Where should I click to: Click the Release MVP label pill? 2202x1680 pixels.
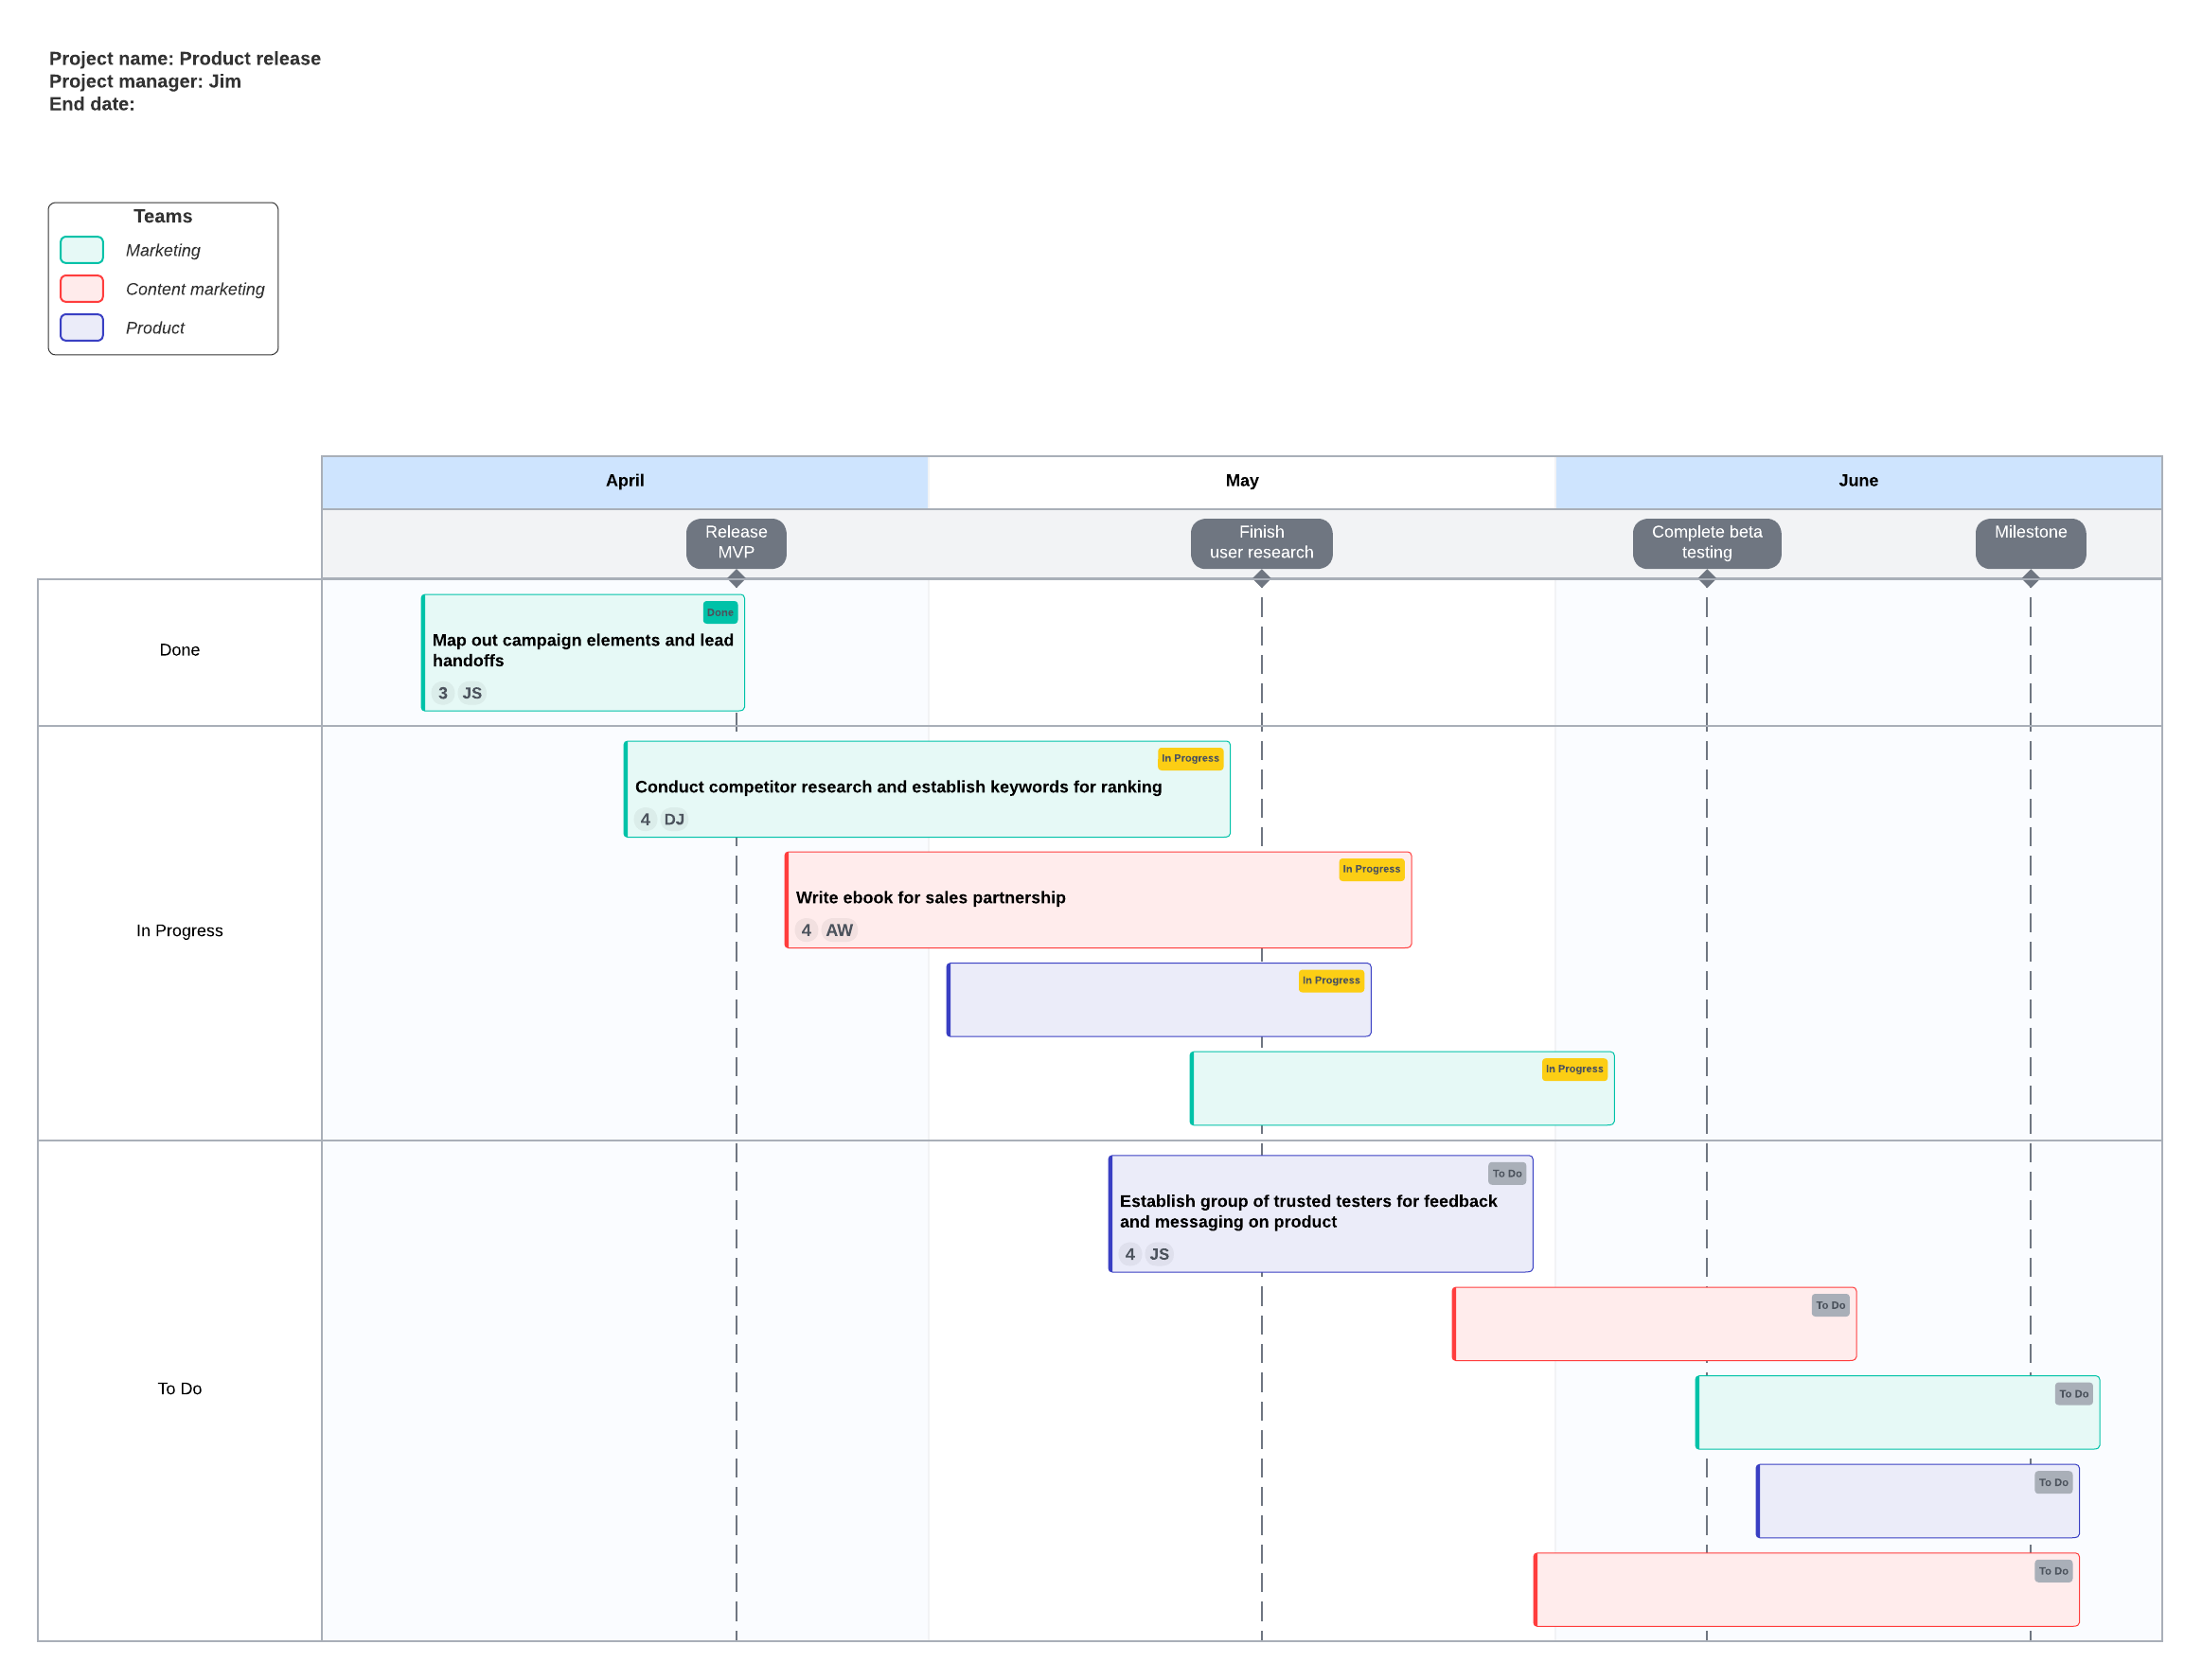[x=737, y=543]
